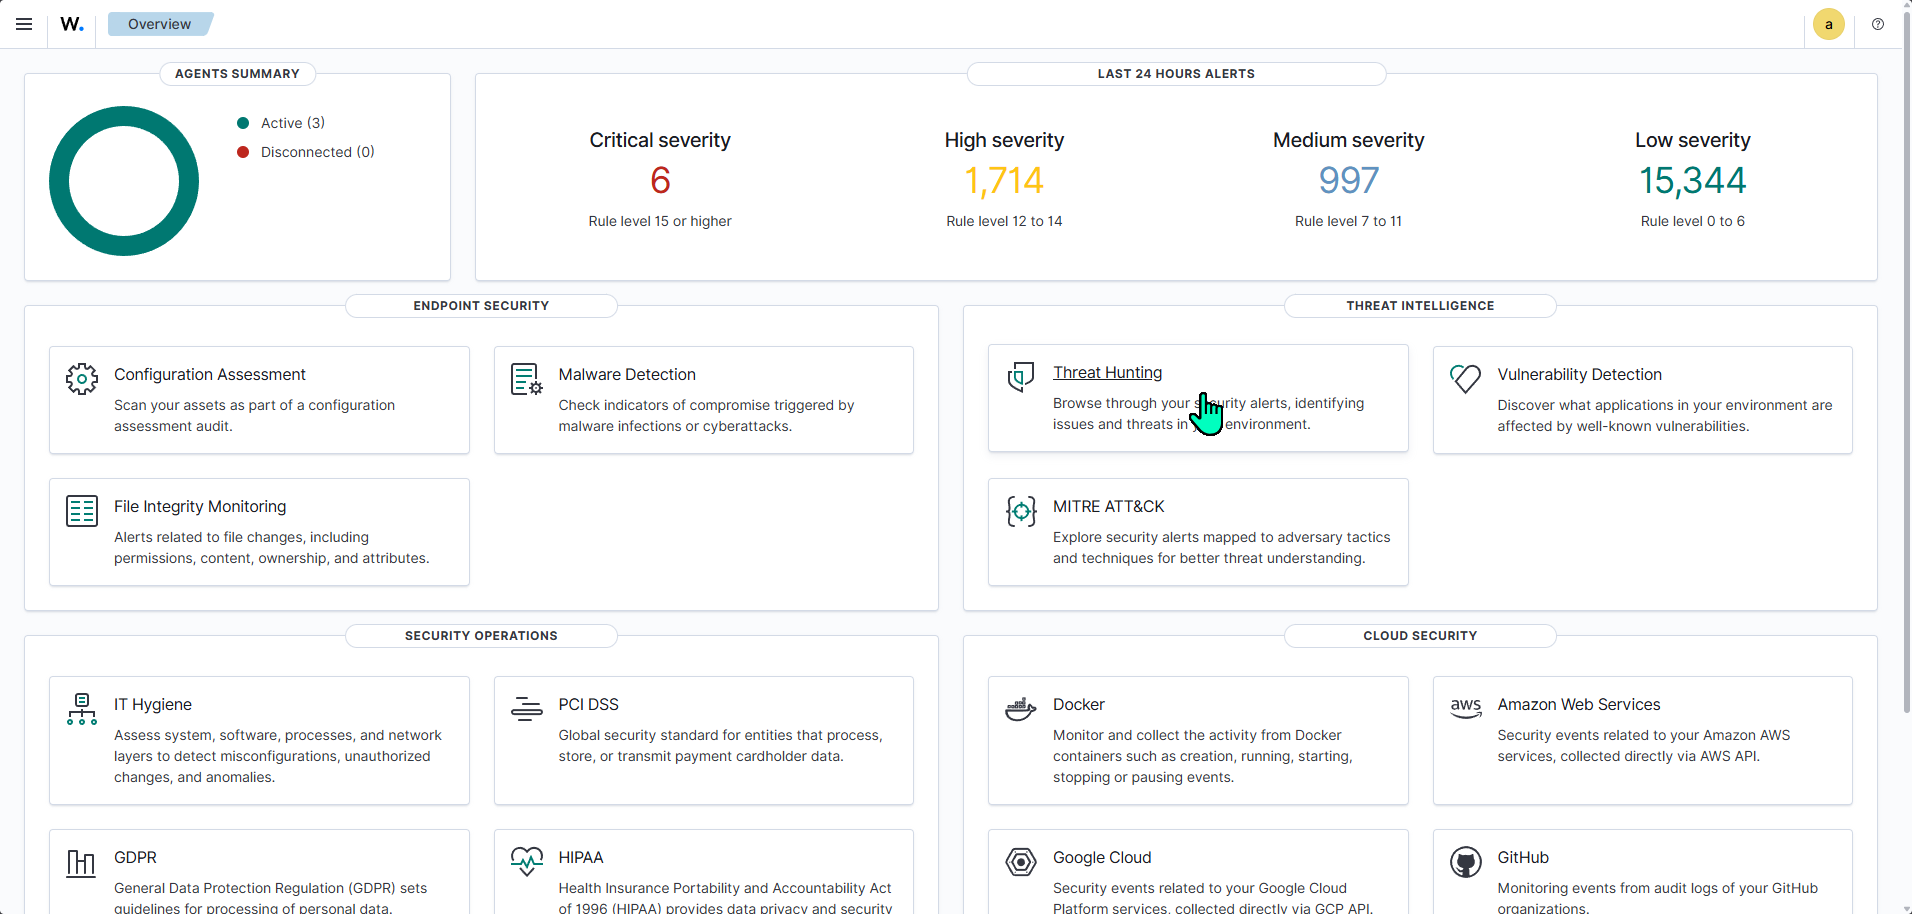
Task: Click the help question mark icon
Action: (1878, 24)
